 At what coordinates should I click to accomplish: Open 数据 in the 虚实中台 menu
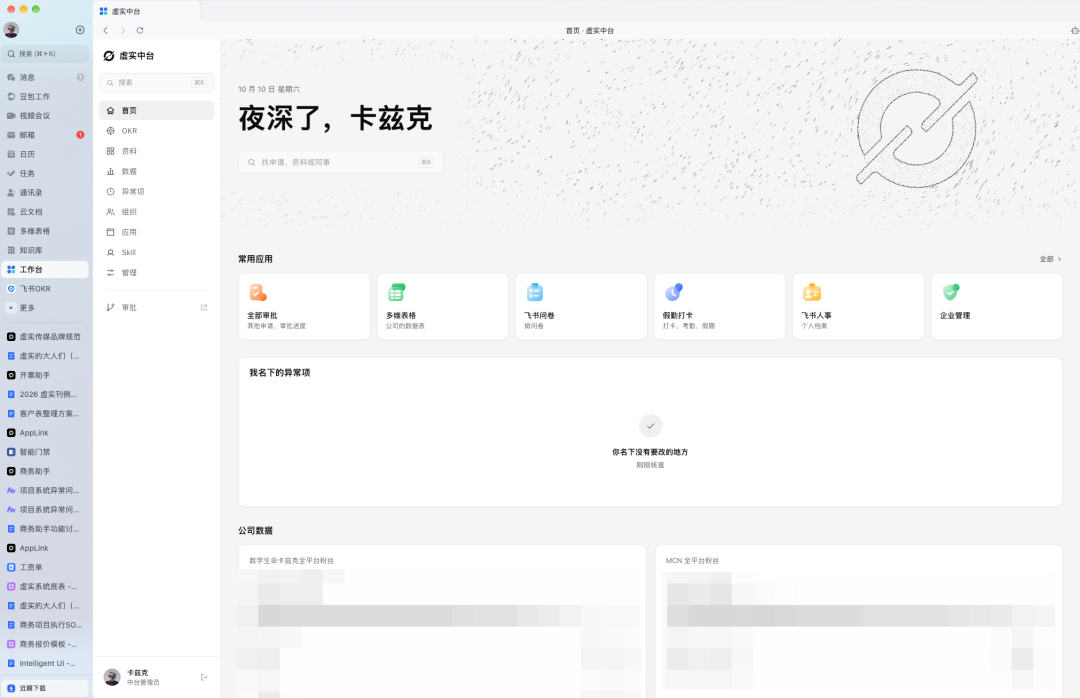coord(156,172)
